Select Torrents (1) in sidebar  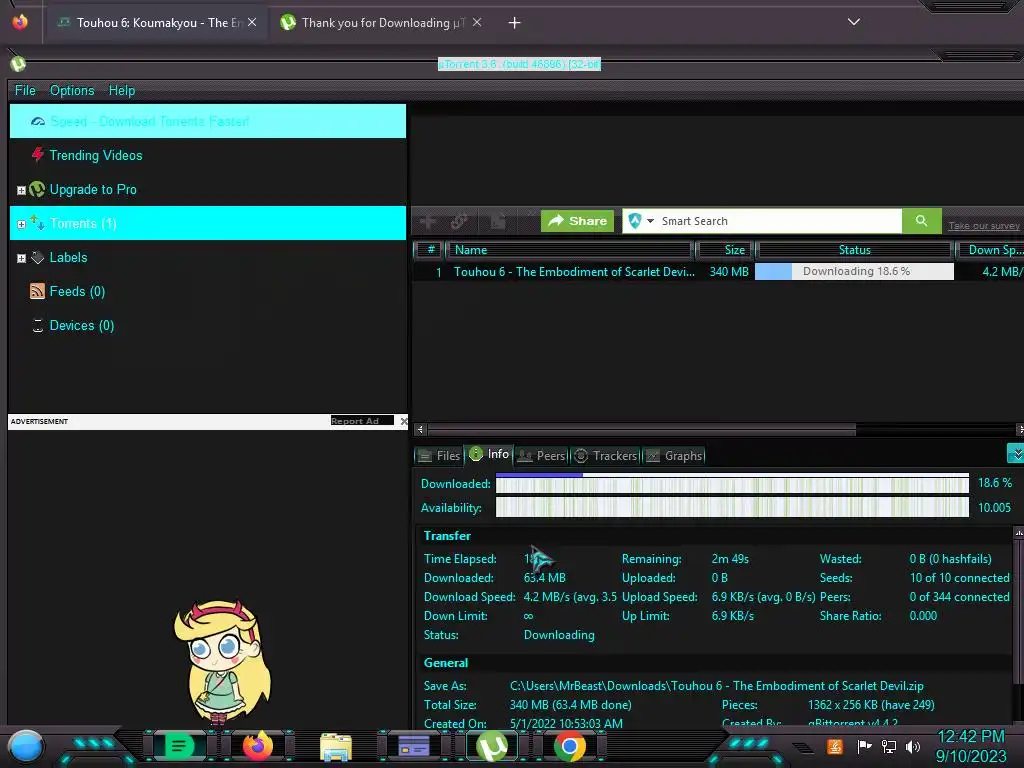pyautogui.click(x=208, y=223)
